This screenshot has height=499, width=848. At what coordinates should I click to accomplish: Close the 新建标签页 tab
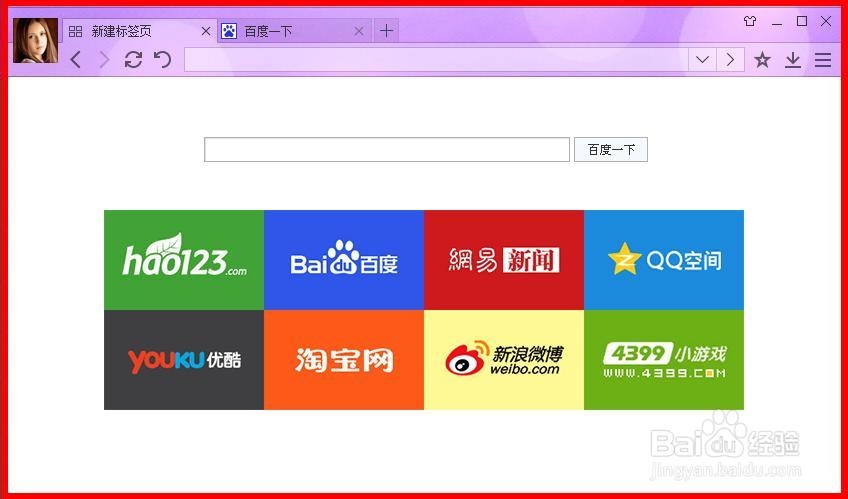pos(206,31)
